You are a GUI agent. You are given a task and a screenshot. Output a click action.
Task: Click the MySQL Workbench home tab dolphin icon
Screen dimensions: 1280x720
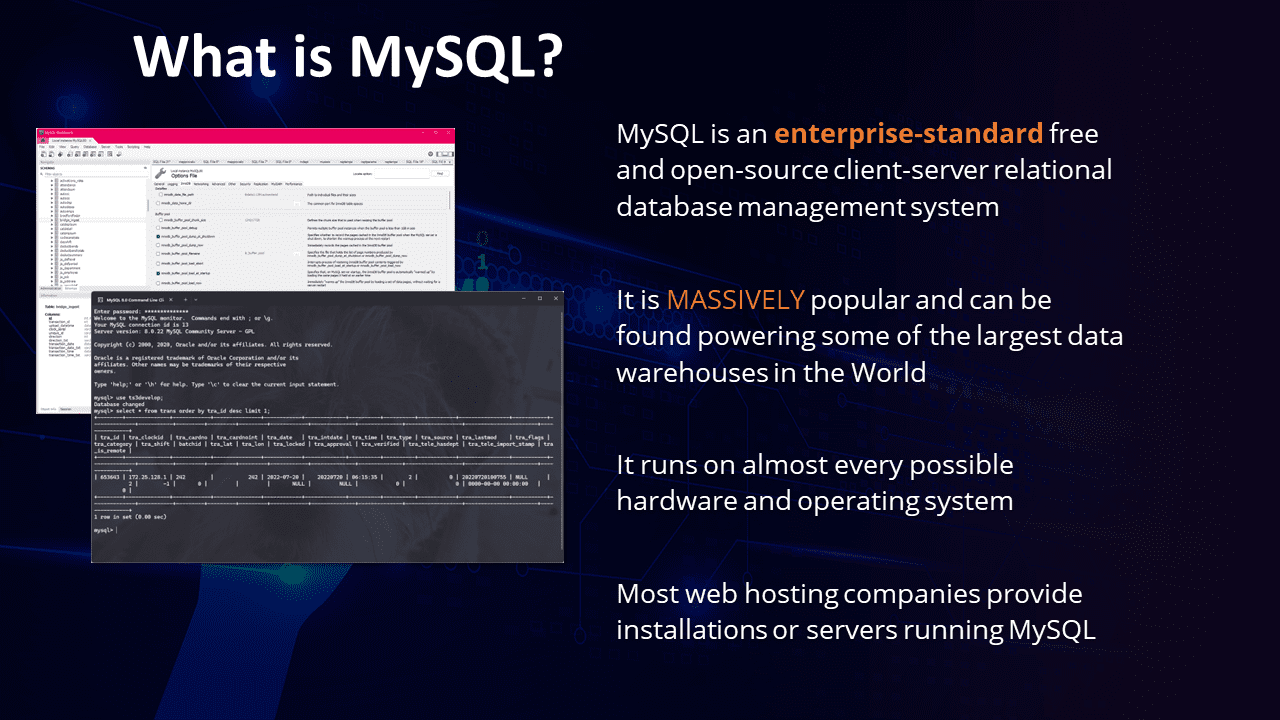42,139
